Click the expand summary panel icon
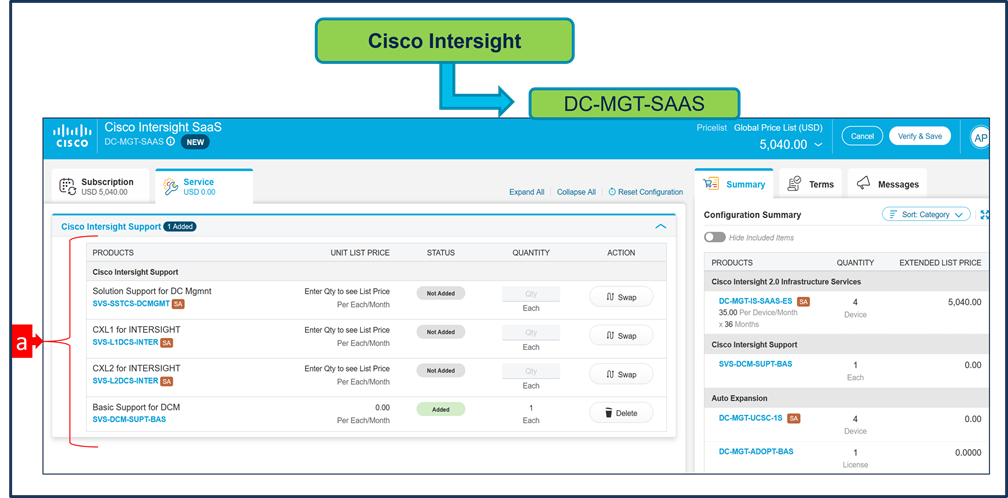1008x498 pixels. coord(985,215)
